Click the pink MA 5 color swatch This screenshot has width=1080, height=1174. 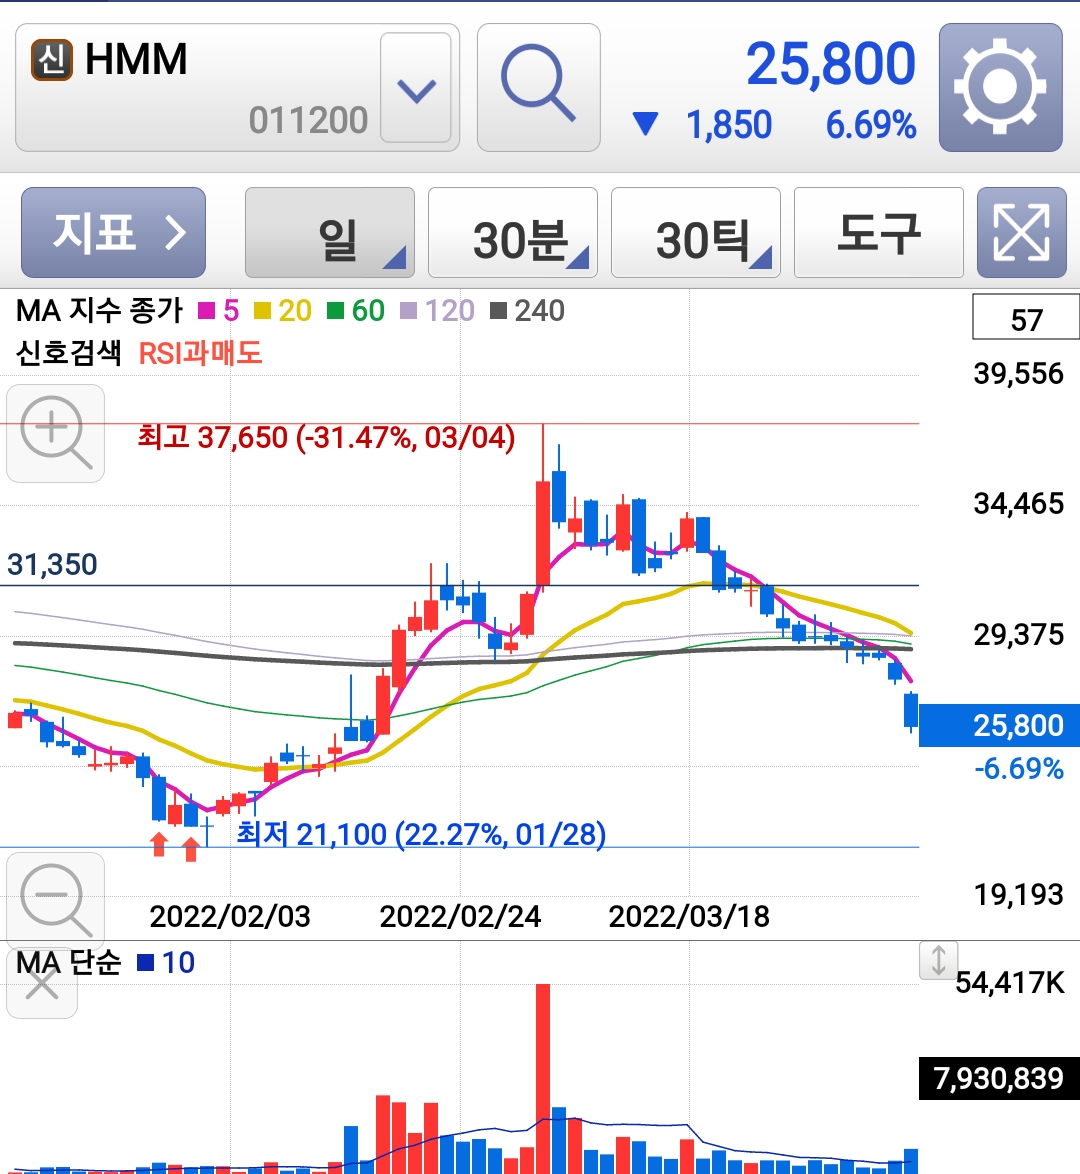click(x=207, y=312)
